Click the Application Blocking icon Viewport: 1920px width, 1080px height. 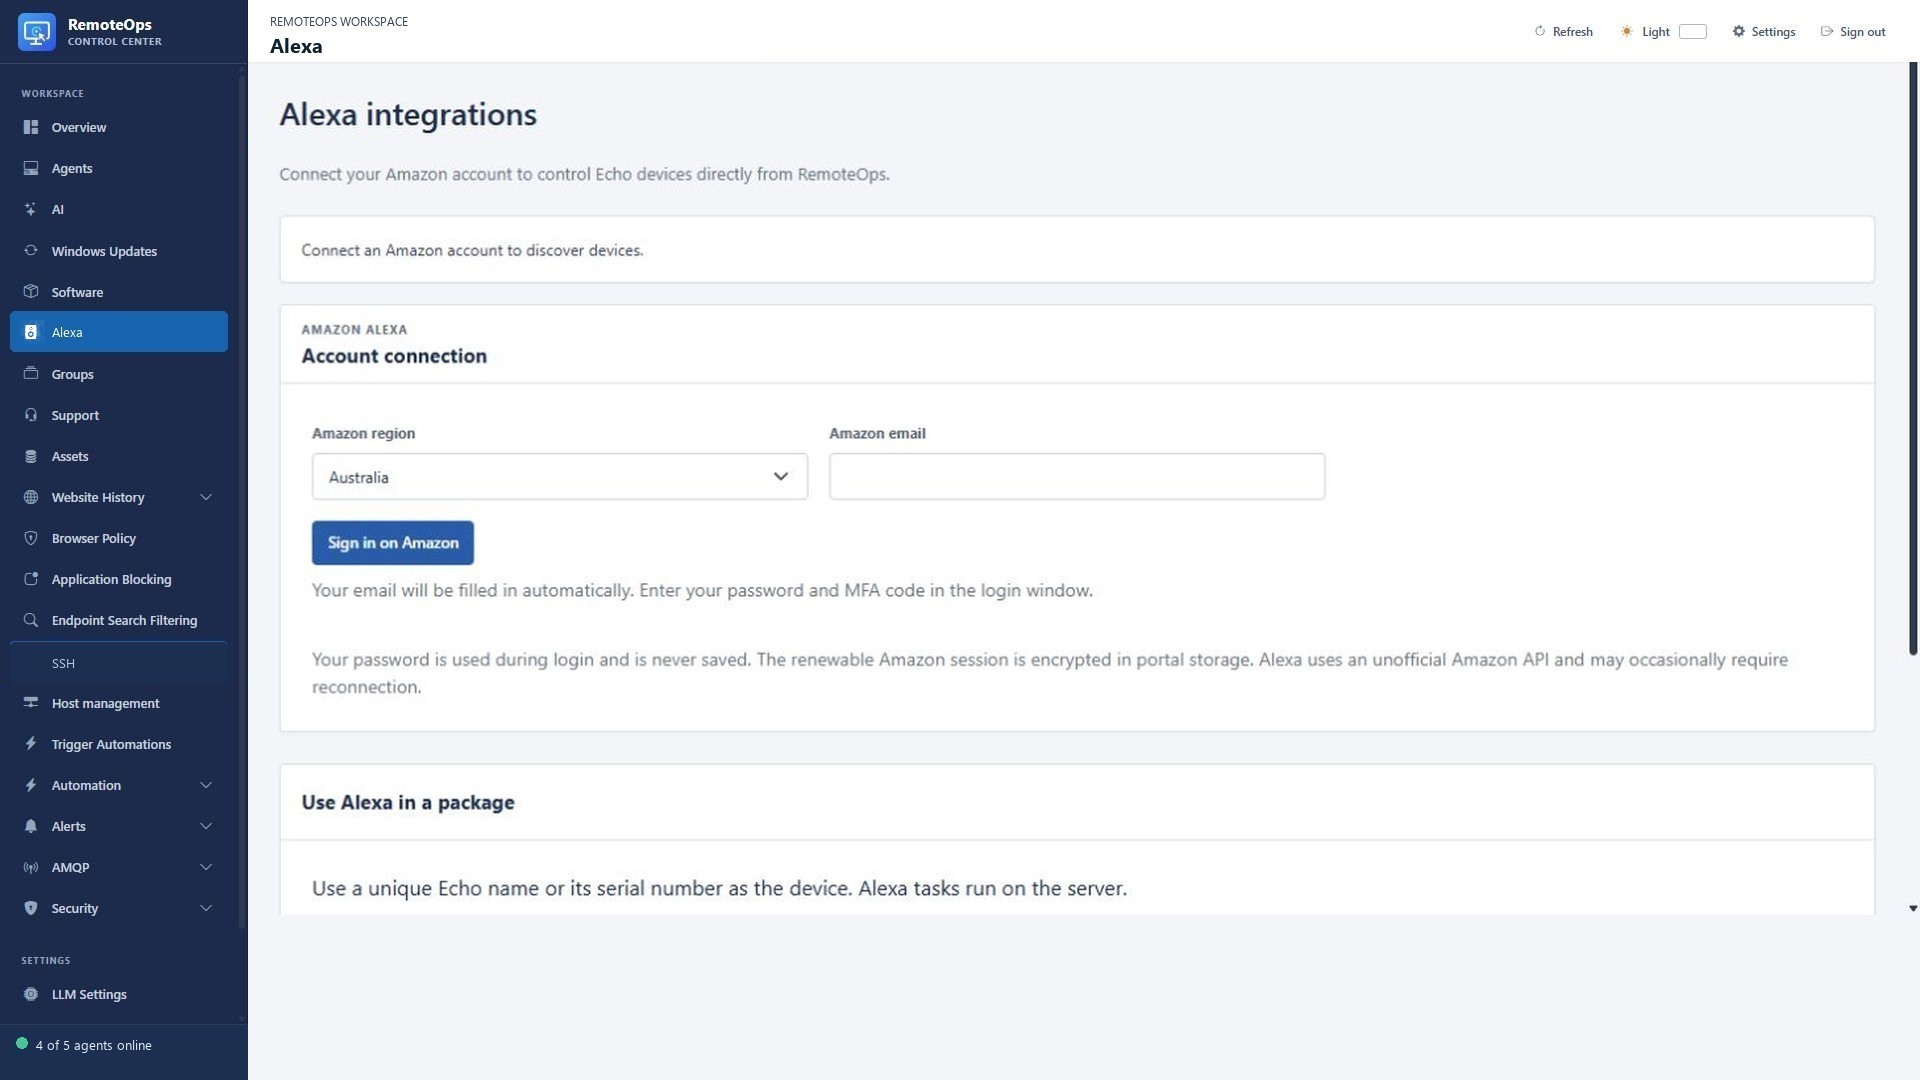31,579
